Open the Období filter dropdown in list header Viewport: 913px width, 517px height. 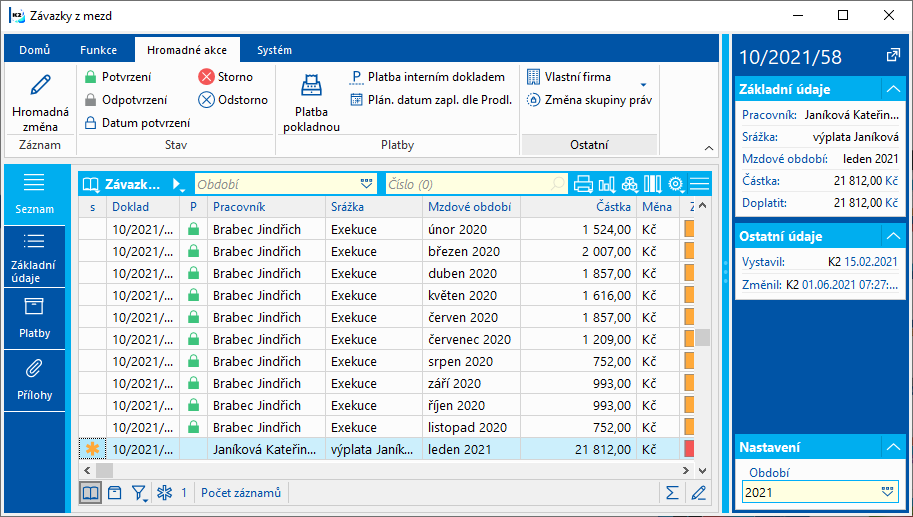pyautogui.click(x=366, y=185)
